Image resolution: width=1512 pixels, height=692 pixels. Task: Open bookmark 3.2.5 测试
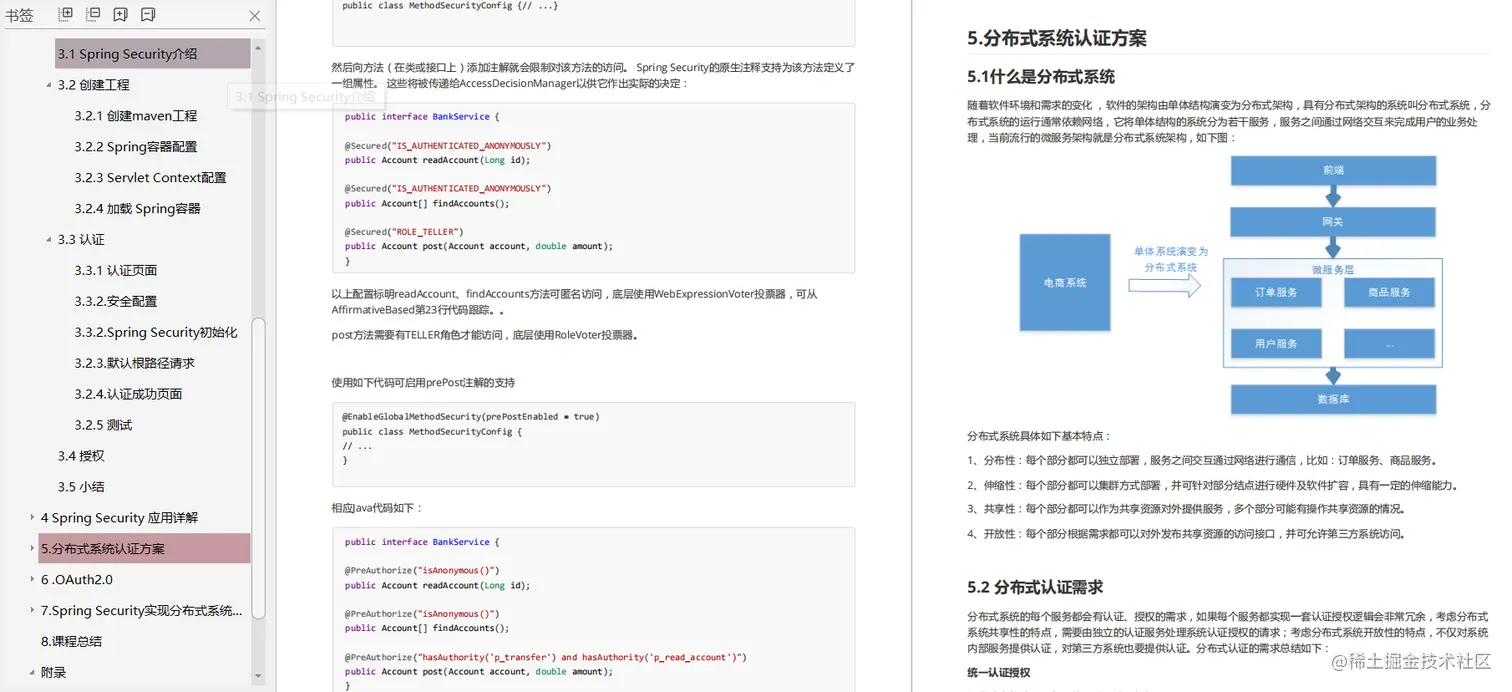tap(103, 426)
